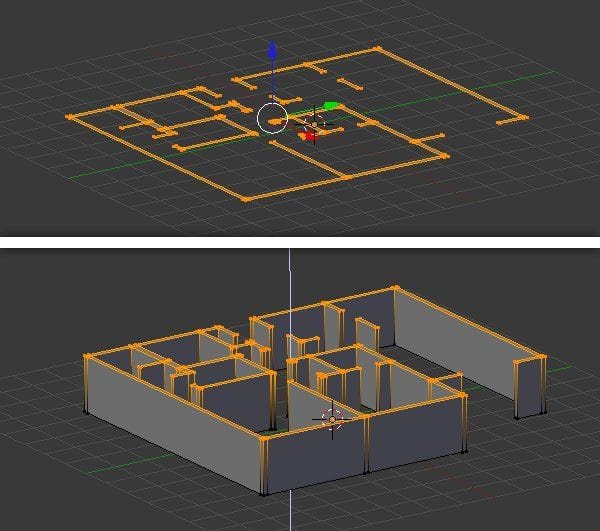Click the red X-axis arrow handle
600x531 pixels.
[x=308, y=135]
